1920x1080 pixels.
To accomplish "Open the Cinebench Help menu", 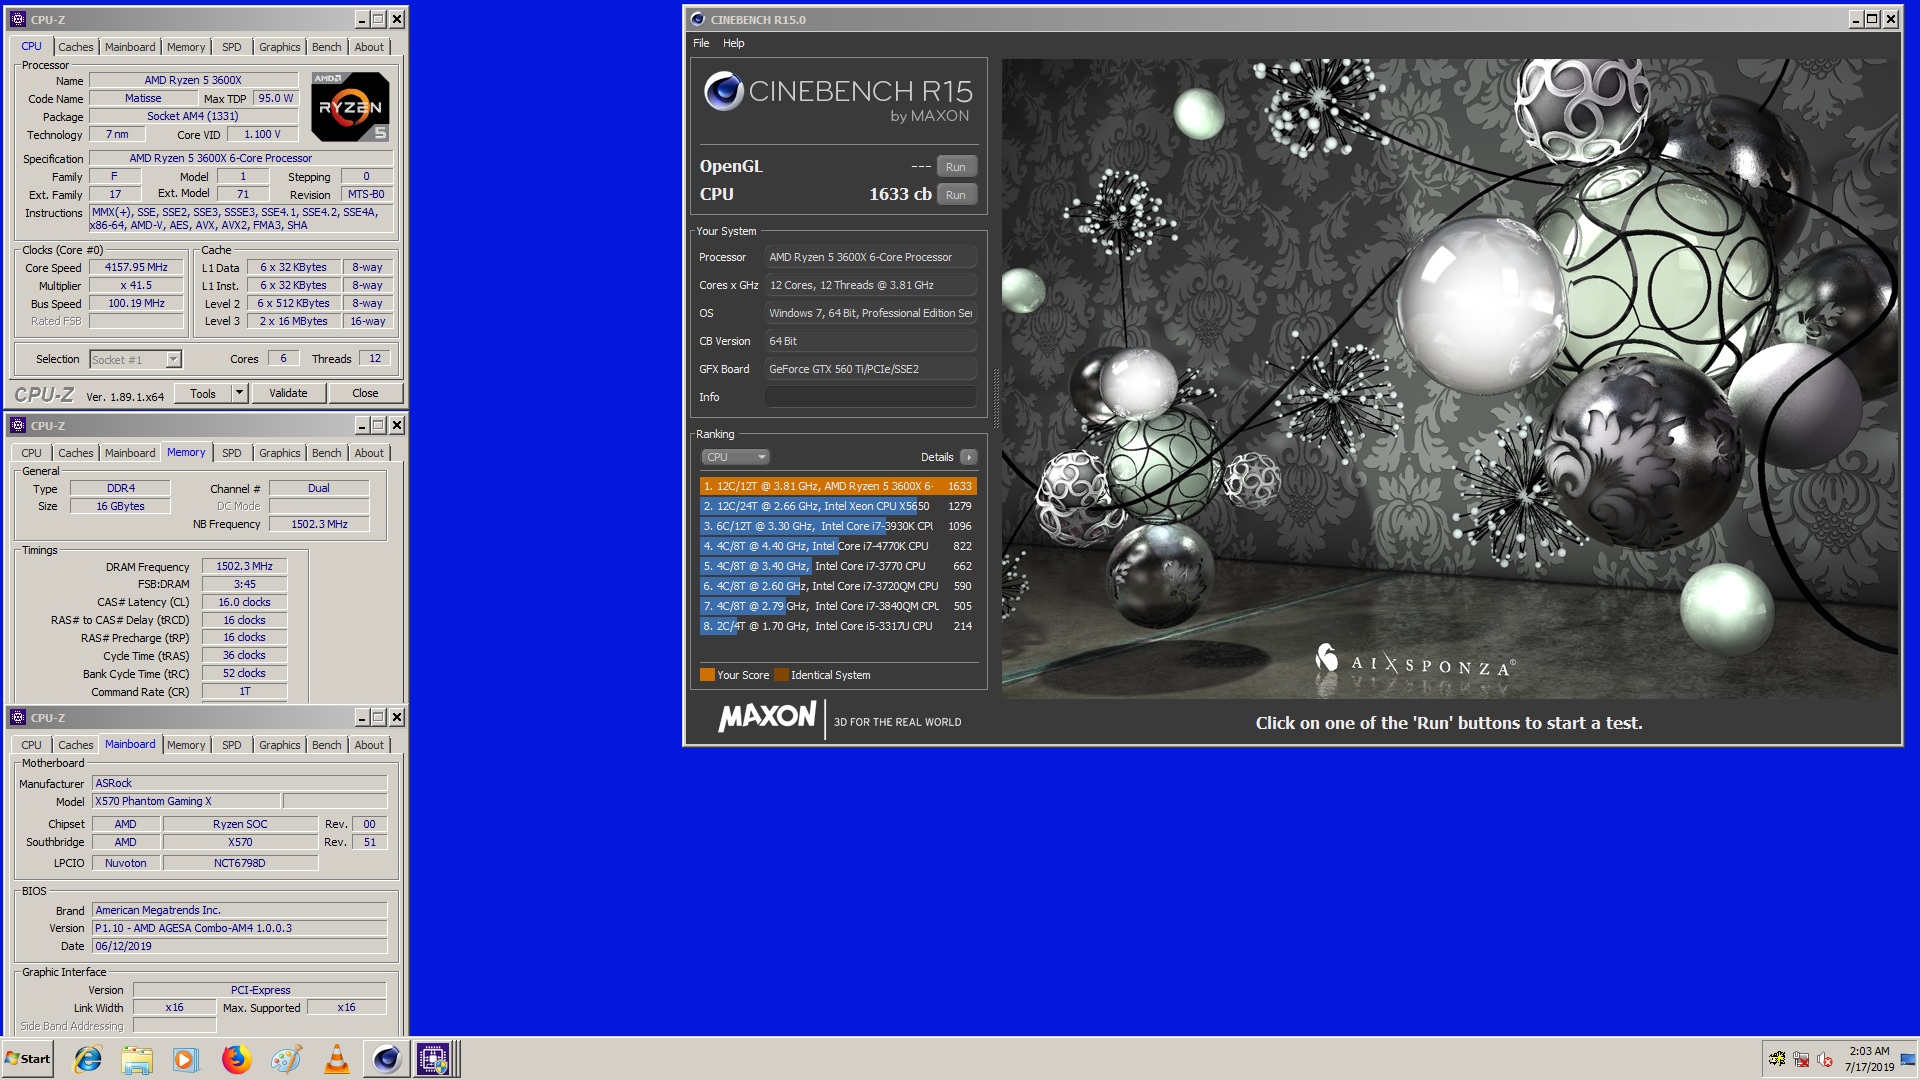I will (x=733, y=43).
